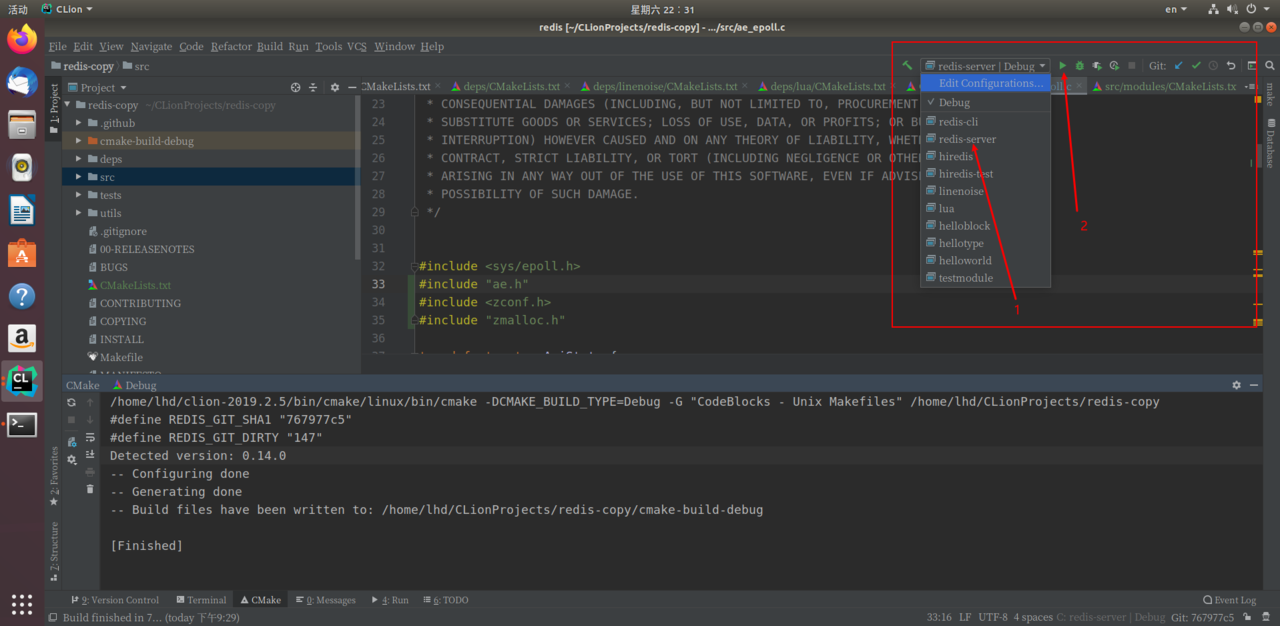The height and width of the screenshot is (626, 1280).
Task: Open Terminal from the Ubuntu dock
Action: click(x=22, y=425)
